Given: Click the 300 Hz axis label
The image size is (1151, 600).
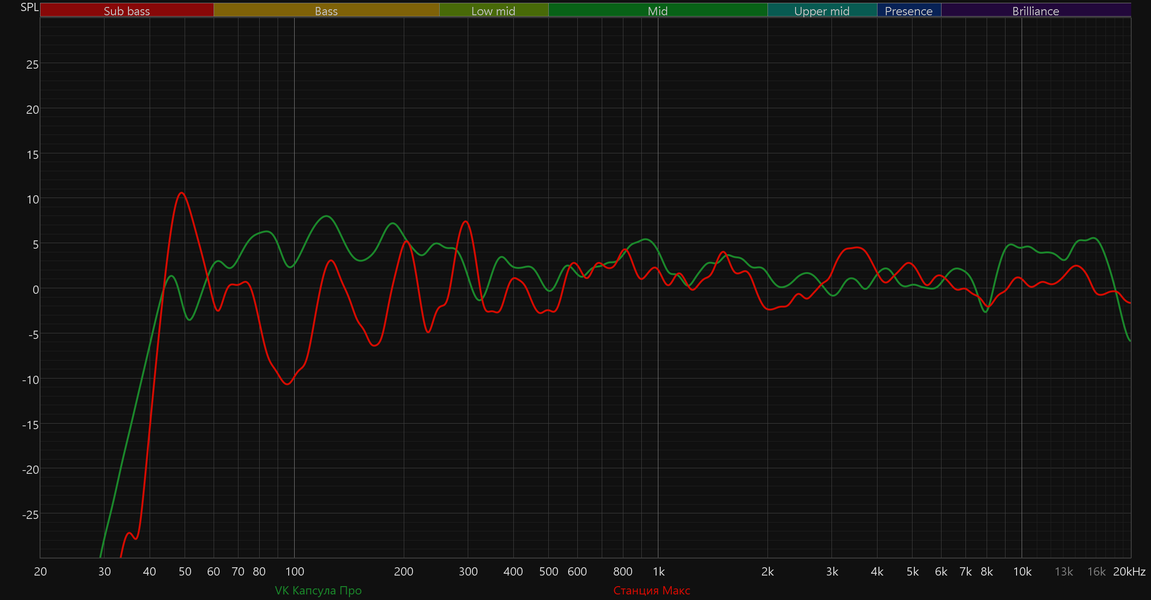Looking at the screenshot, I should (468, 572).
